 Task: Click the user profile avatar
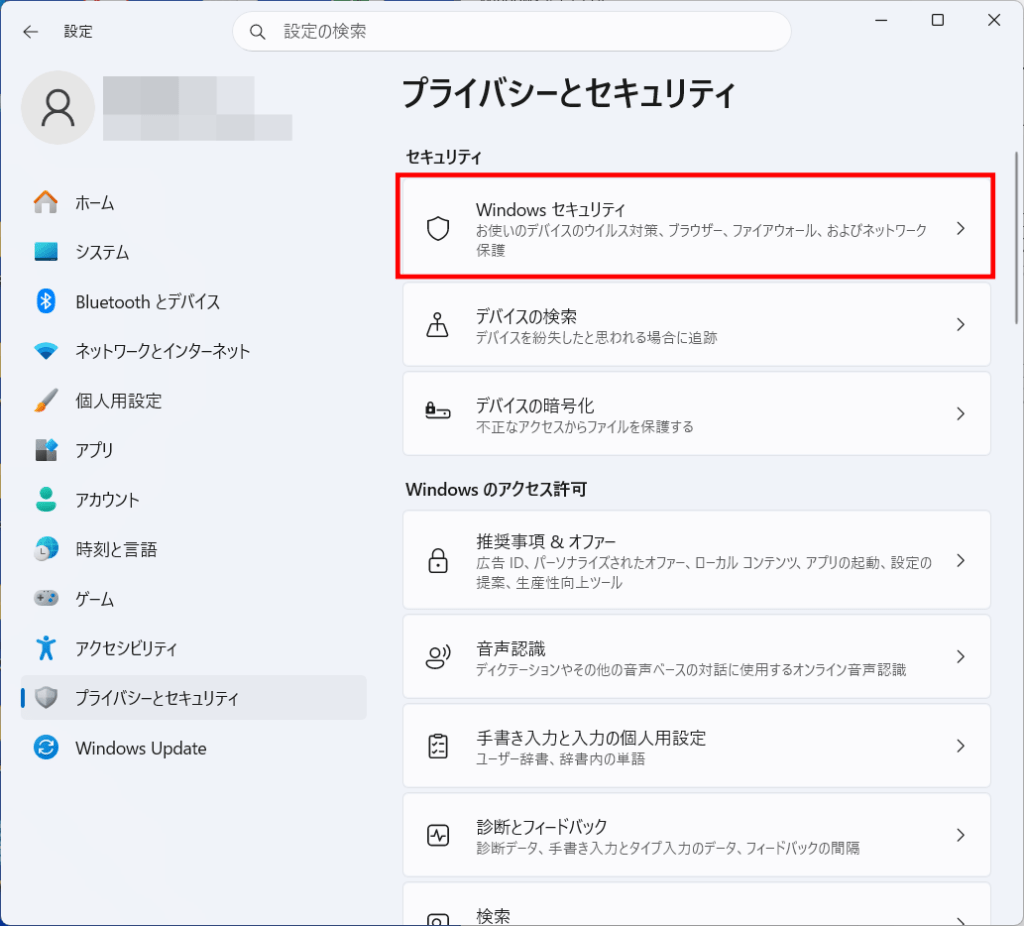coord(57,106)
